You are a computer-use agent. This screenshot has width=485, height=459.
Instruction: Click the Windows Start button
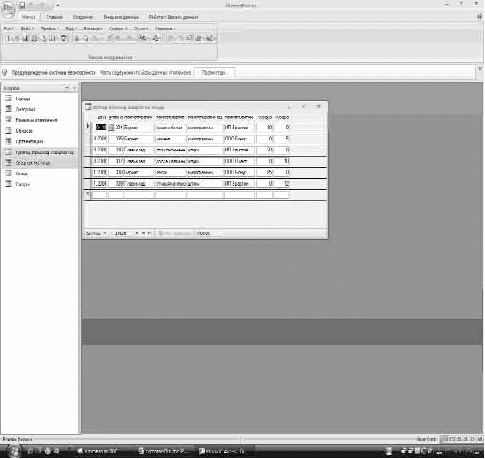click(13, 451)
